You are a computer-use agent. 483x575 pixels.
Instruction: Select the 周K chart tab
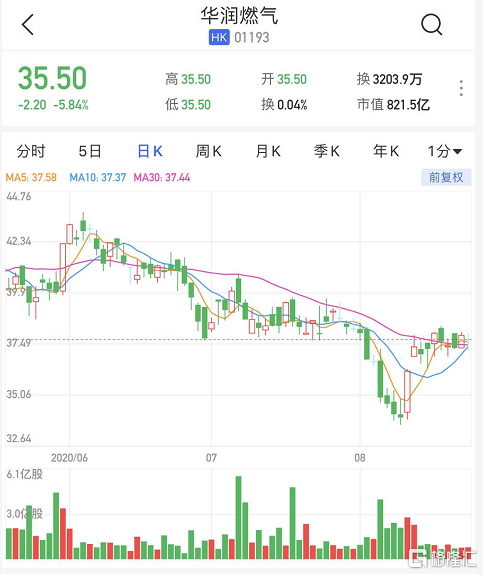point(209,151)
